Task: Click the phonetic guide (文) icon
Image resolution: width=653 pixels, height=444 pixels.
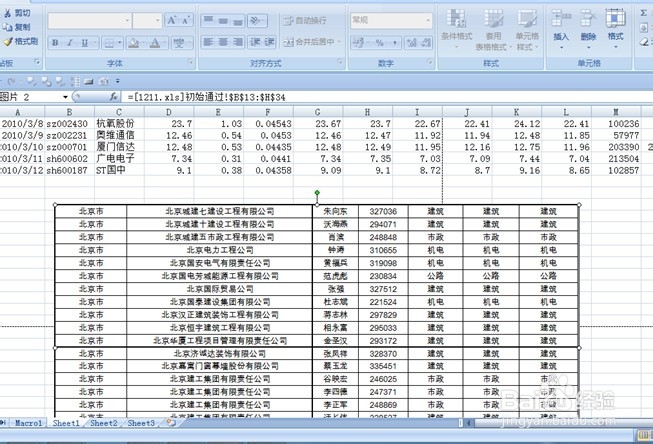Action: (179, 43)
